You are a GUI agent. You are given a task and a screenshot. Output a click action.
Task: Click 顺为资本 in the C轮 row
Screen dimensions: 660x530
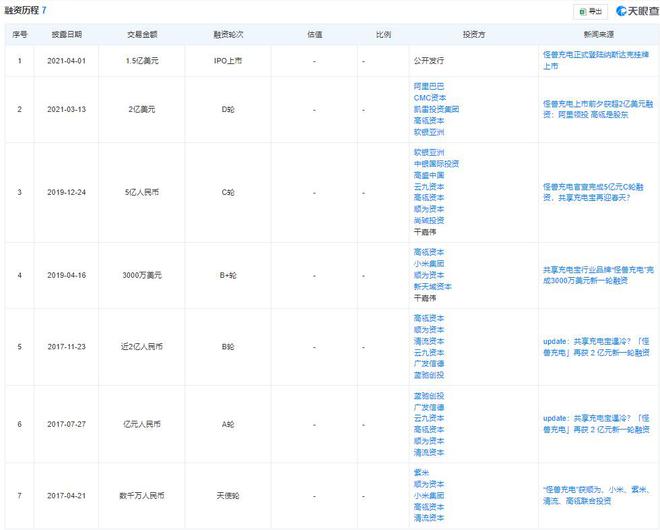click(428, 209)
